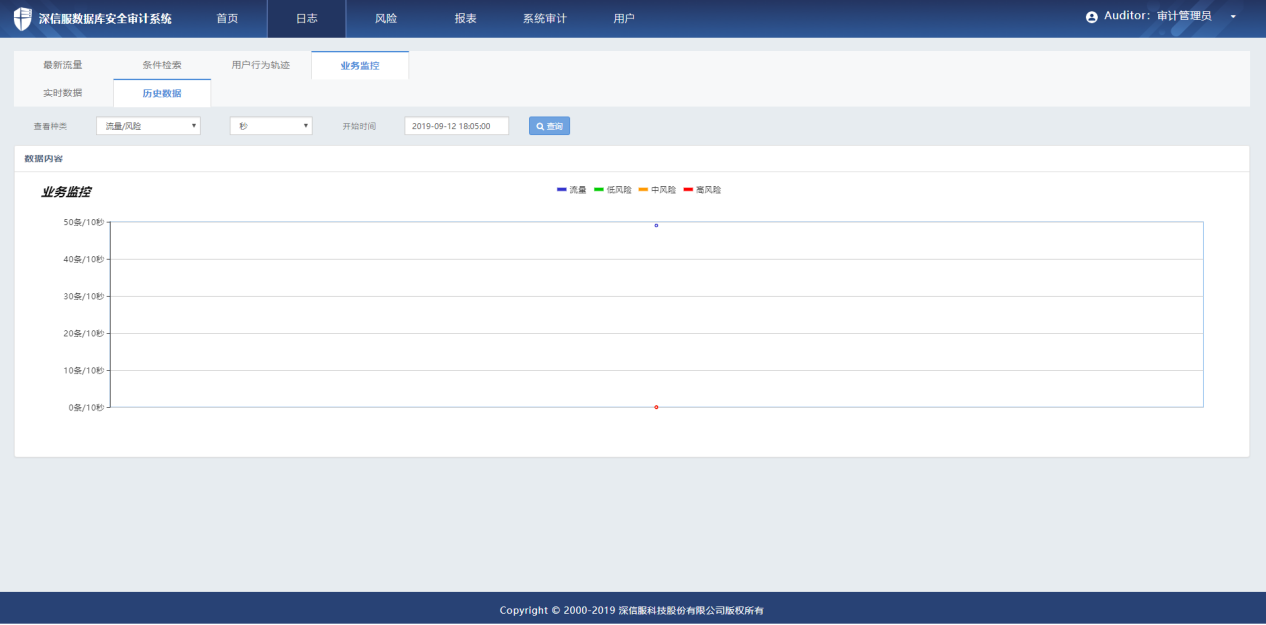Expand the Auditor account dropdown arrow
The width and height of the screenshot is (1266, 625).
[x=1233, y=17]
